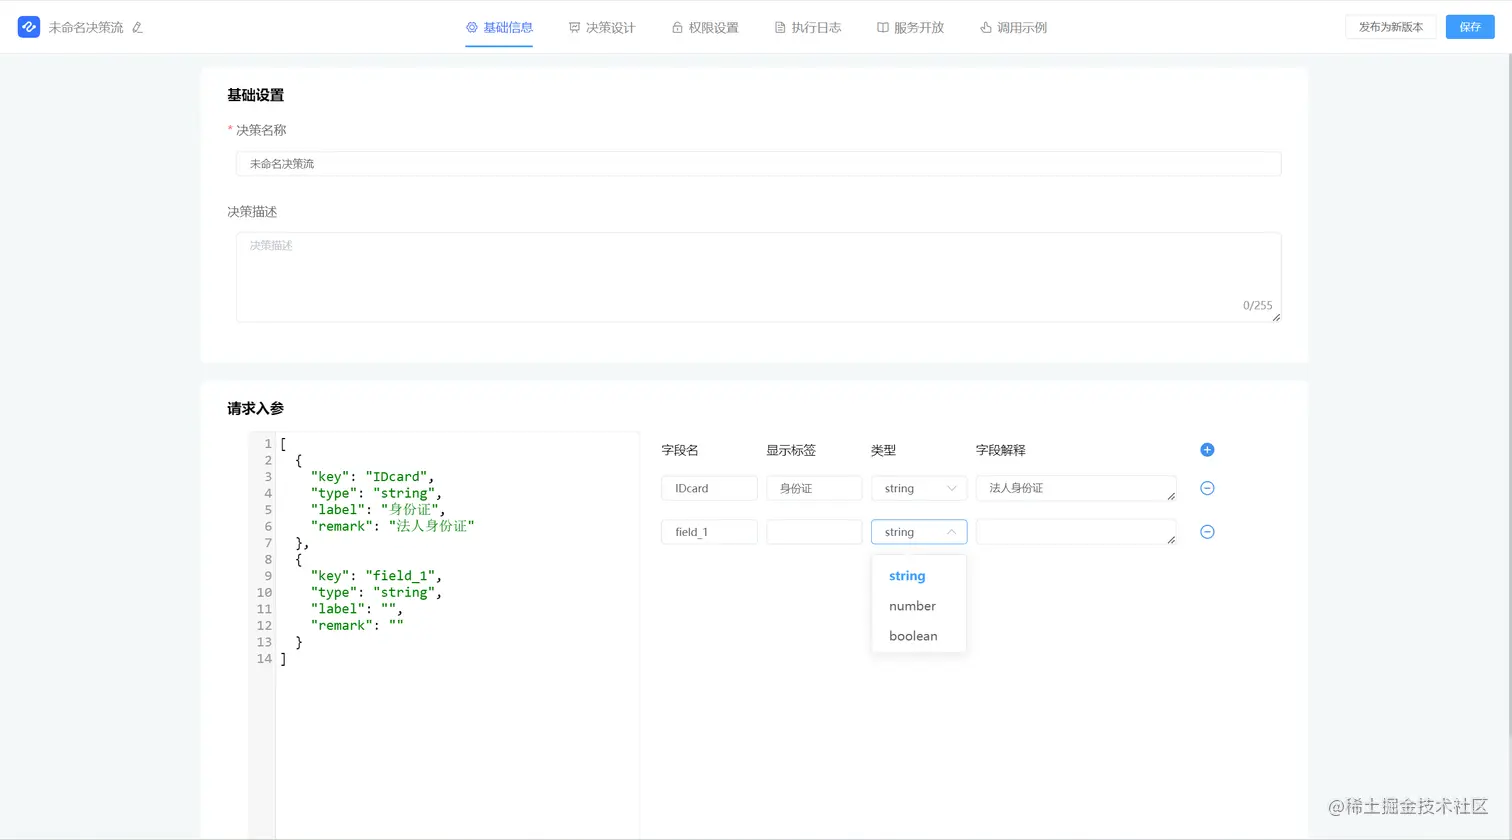The image size is (1512, 840).
Task: Remove the field_1 row with minus icon
Action: pos(1207,532)
